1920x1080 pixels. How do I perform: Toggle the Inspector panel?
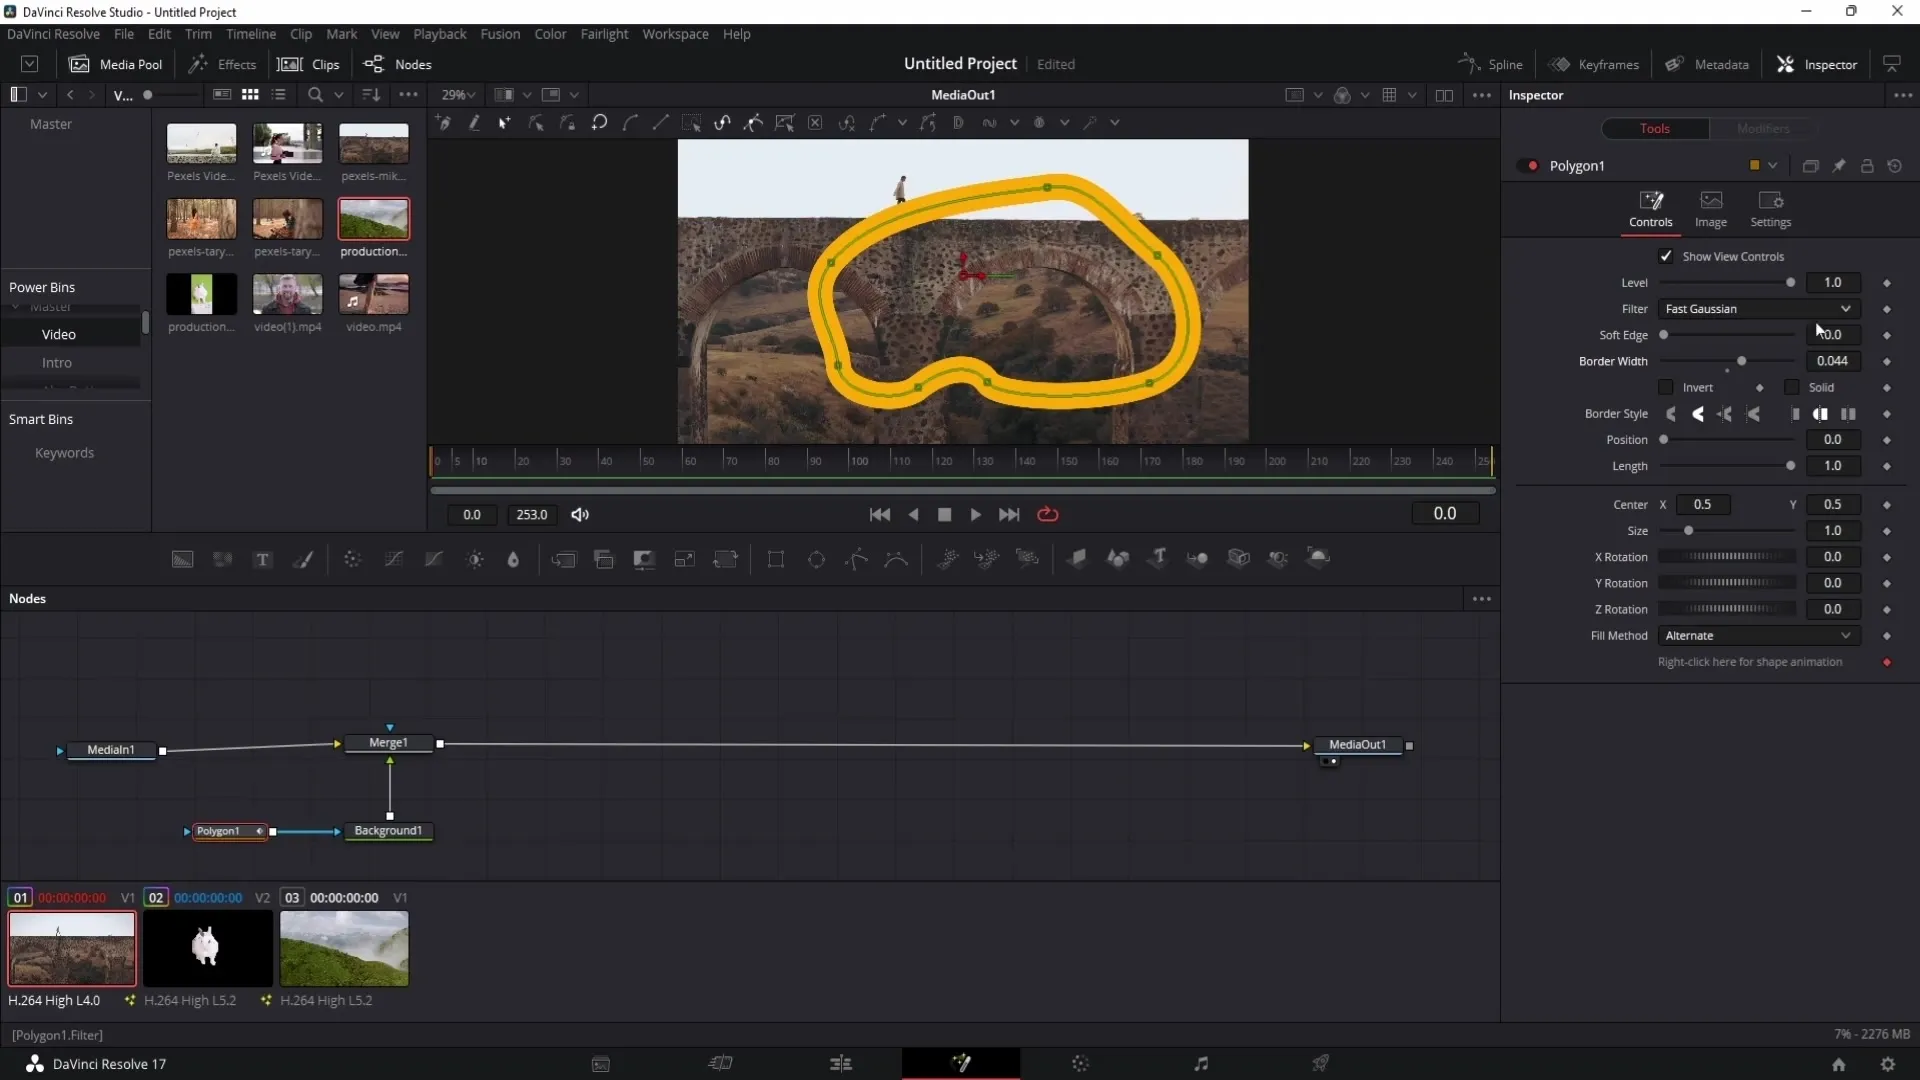tap(1817, 64)
